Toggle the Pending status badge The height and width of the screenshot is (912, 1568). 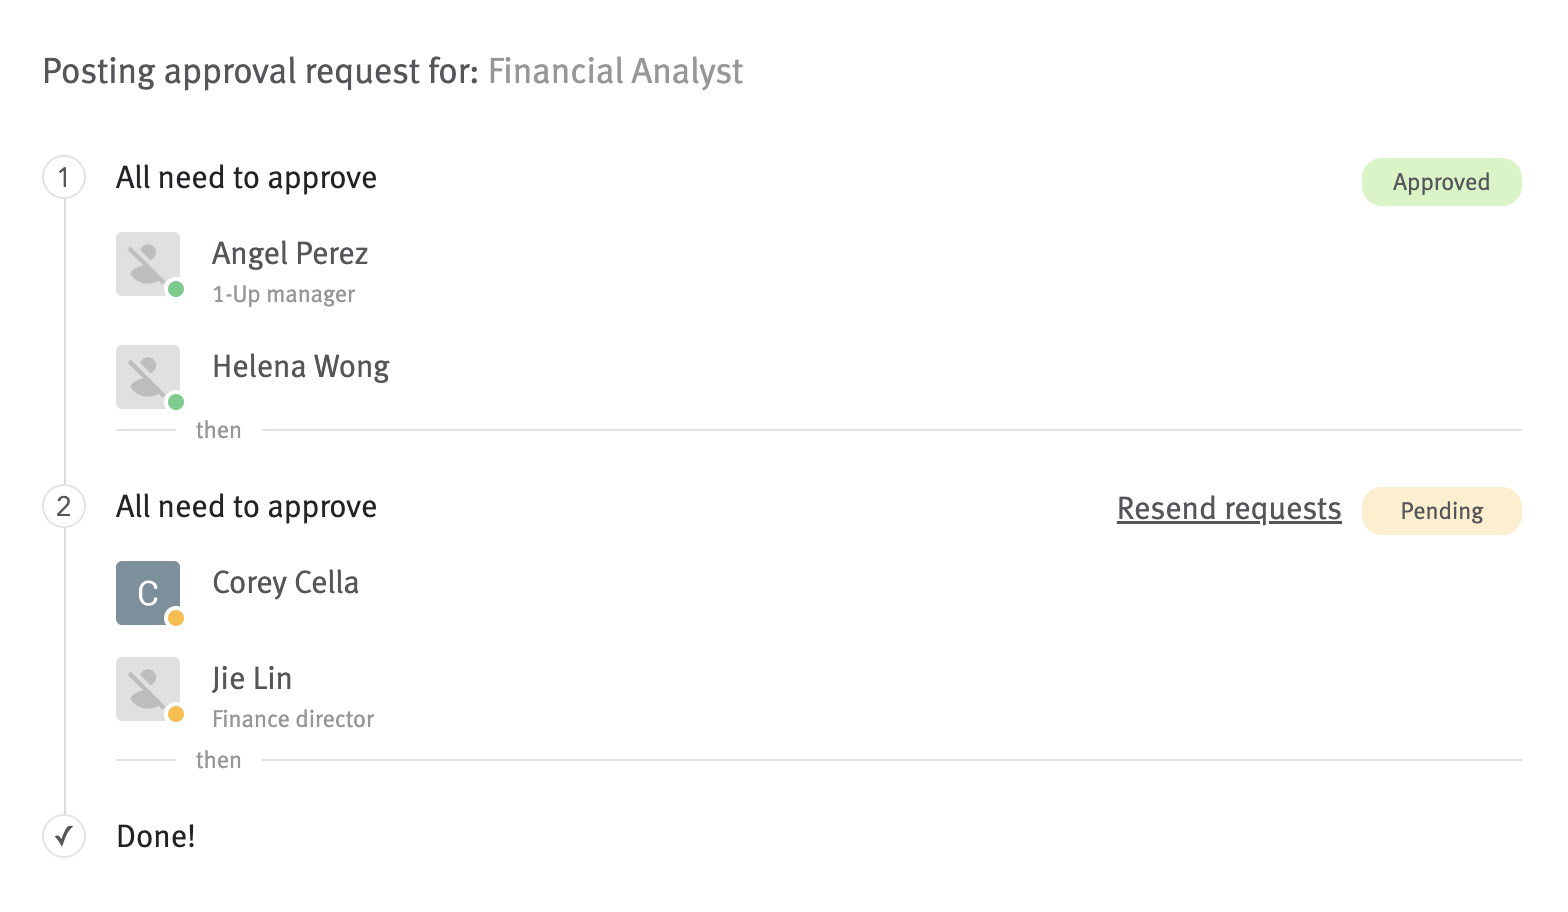(x=1441, y=510)
